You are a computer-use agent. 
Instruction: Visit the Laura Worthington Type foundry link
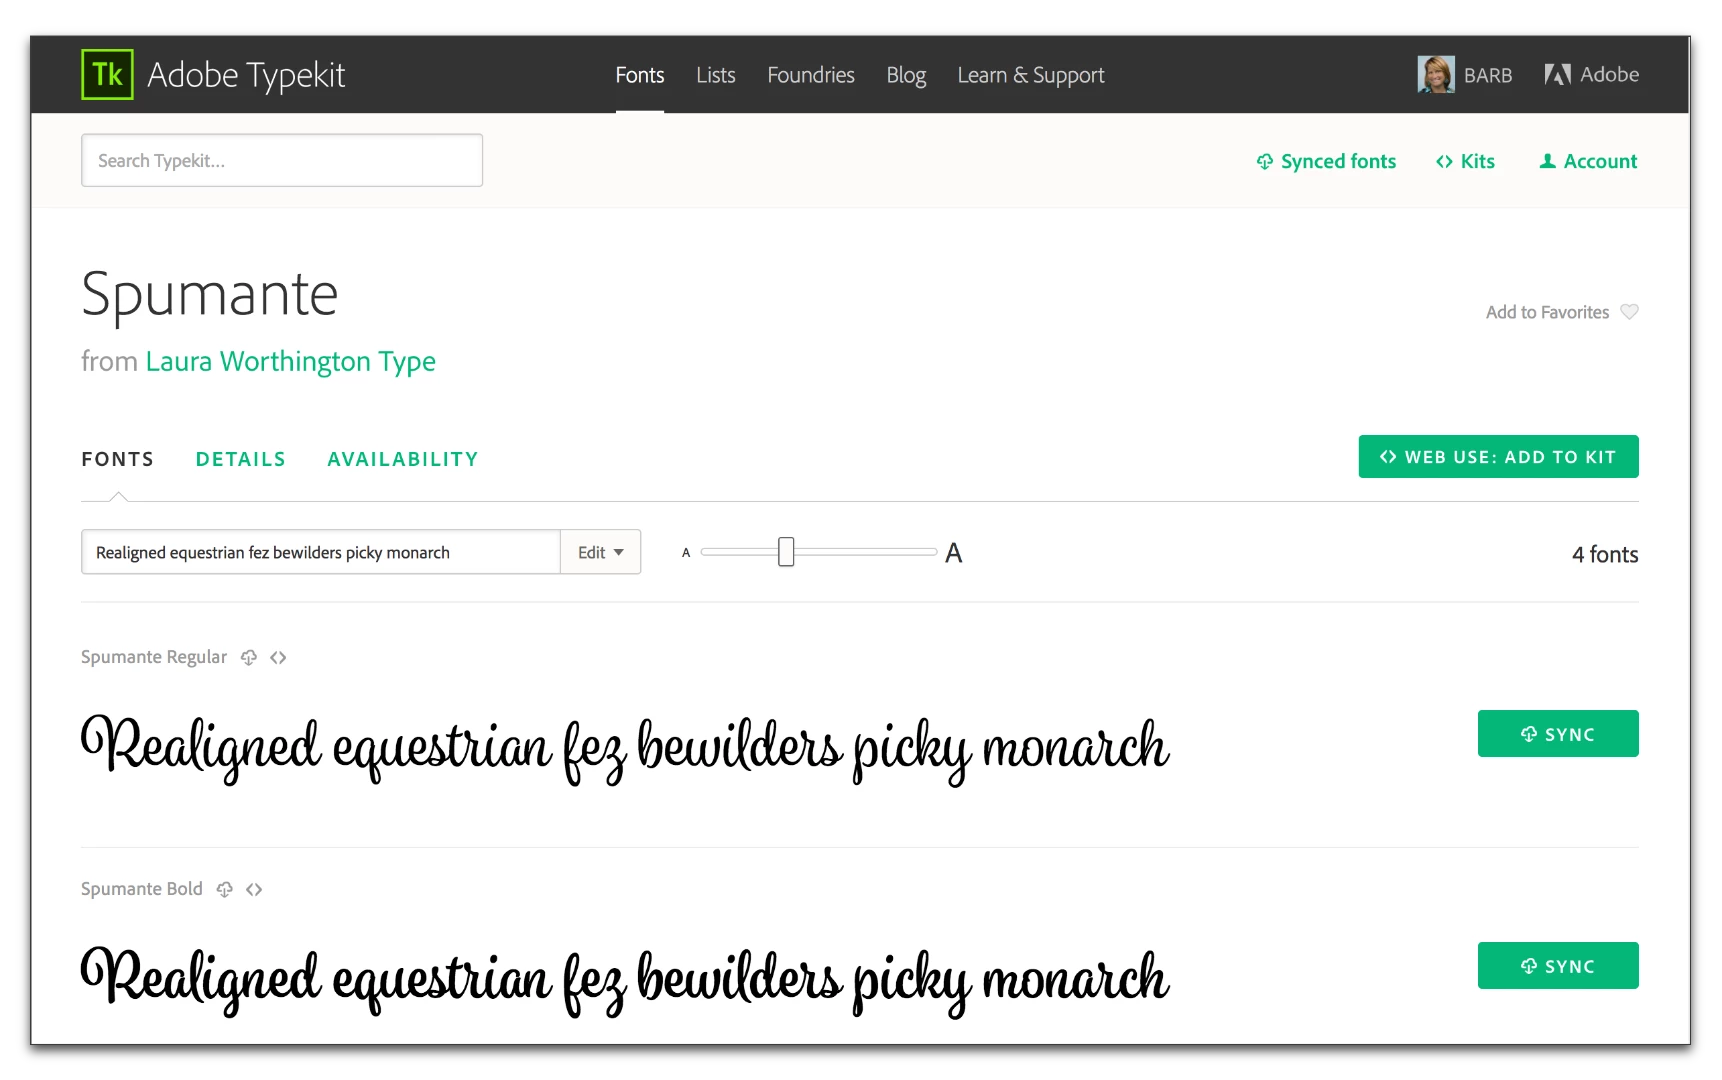[290, 361]
